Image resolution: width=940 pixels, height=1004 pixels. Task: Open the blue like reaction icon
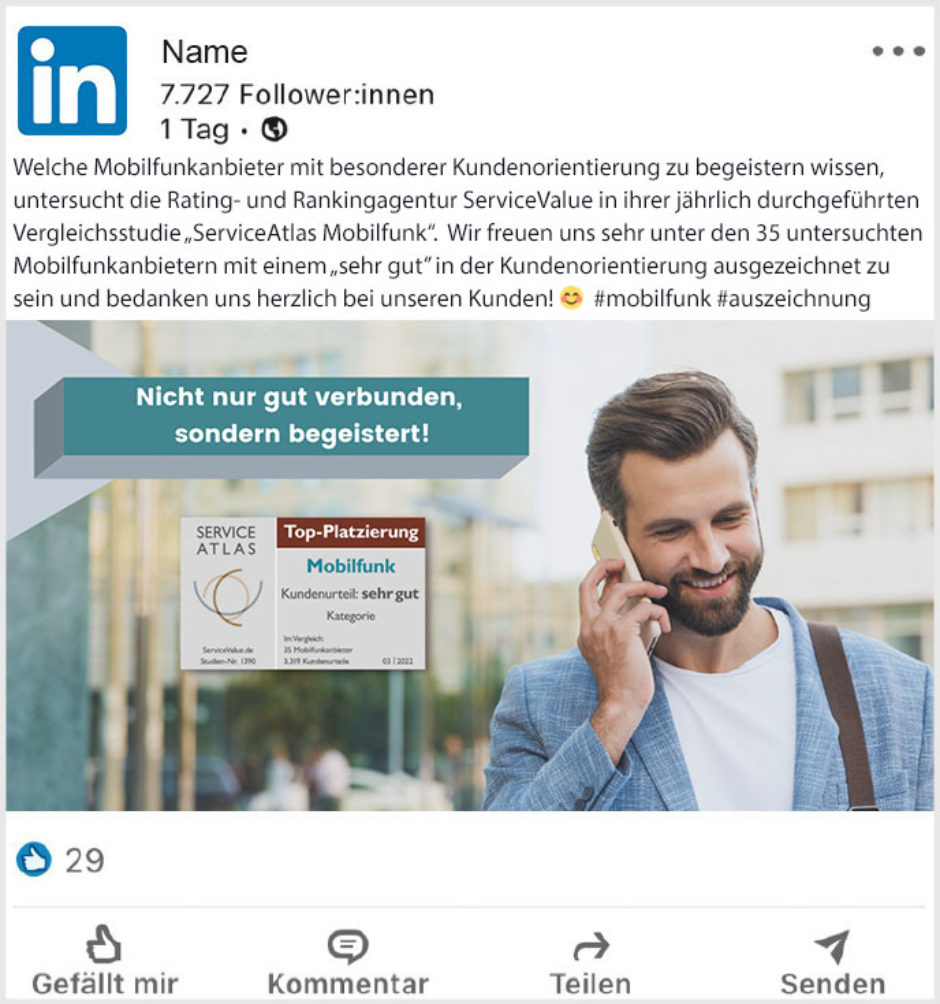(x=33, y=859)
